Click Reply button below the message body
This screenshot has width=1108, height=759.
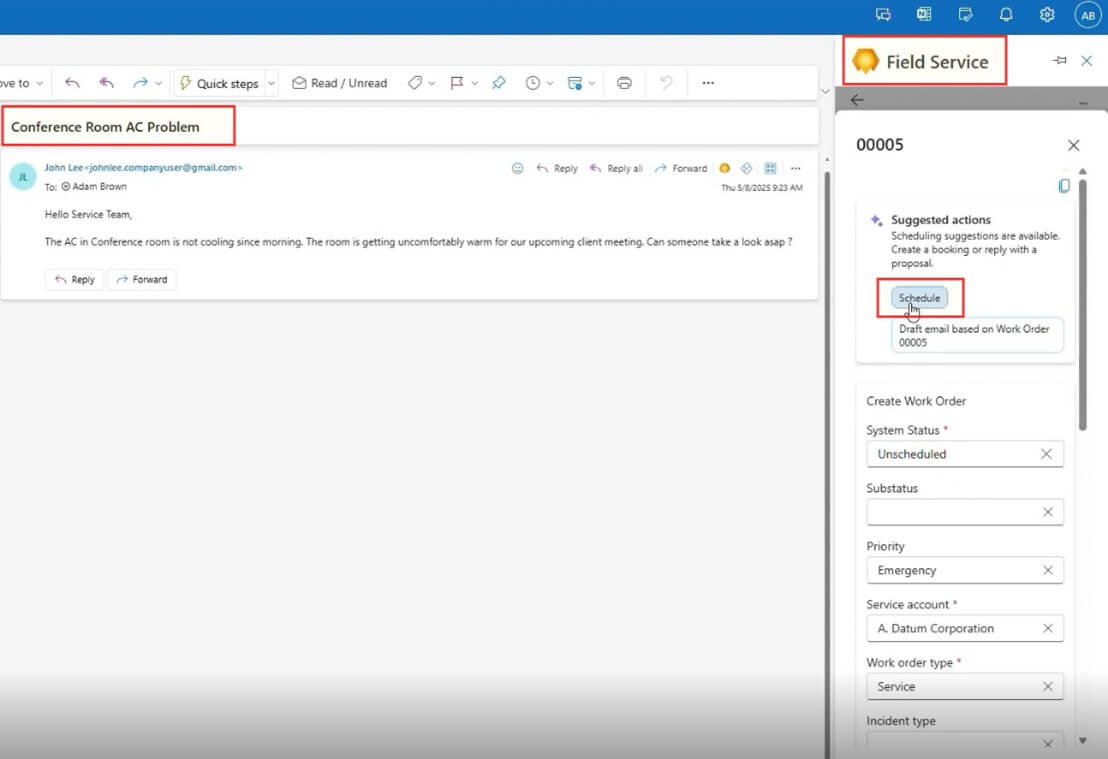[x=75, y=279]
